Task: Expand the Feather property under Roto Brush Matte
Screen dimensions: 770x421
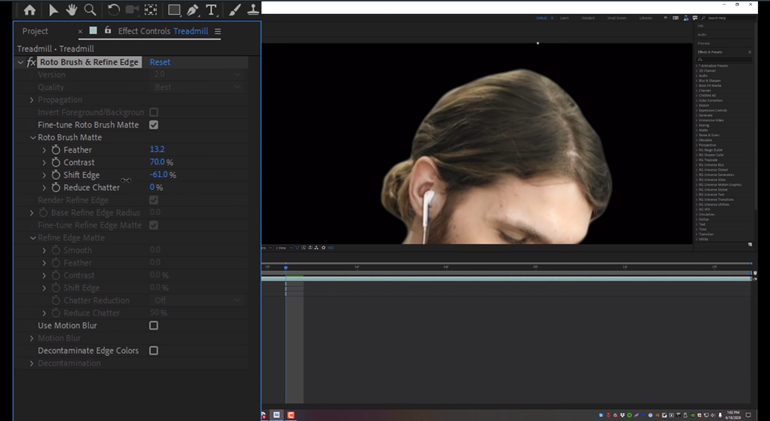Action: tap(44, 150)
